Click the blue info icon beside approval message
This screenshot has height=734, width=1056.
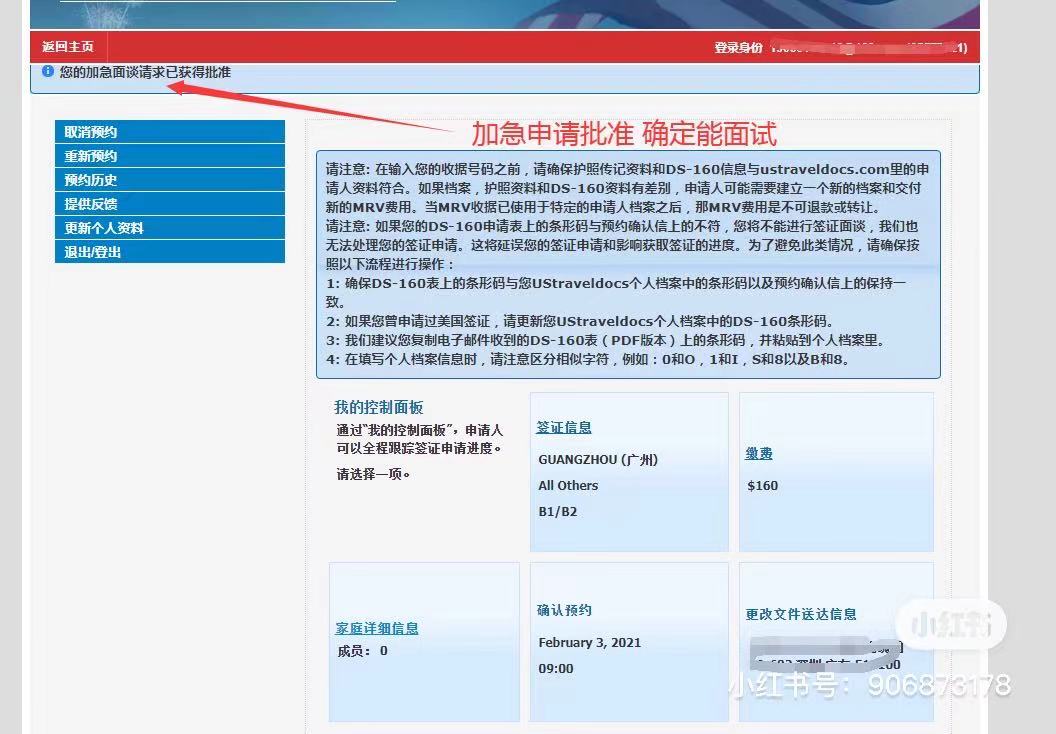coord(48,72)
